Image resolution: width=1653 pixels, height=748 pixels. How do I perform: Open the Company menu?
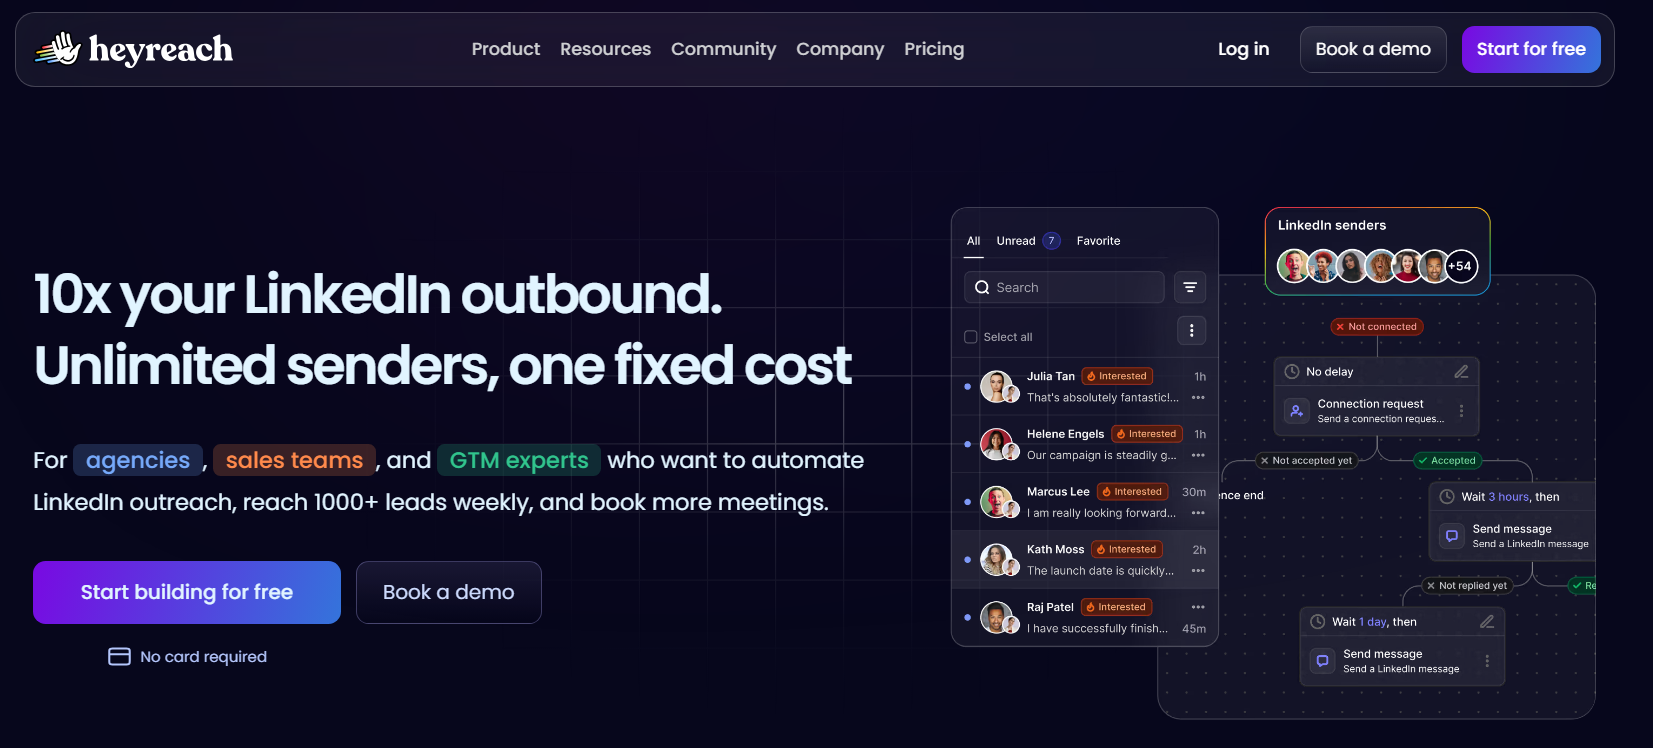(840, 49)
